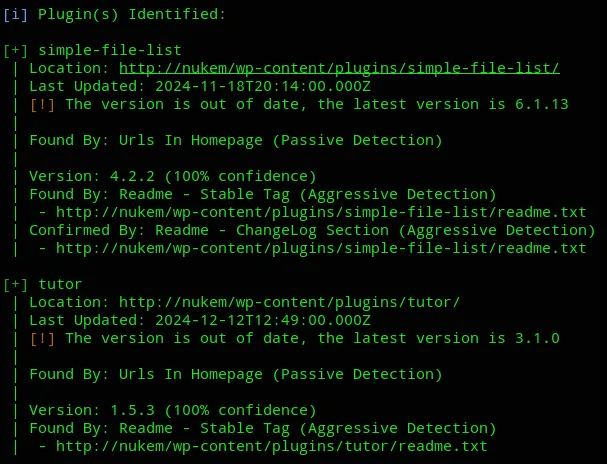Click the Last Updated 2024-11-18 timestamp

pyautogui.click(x=263, y=86)
